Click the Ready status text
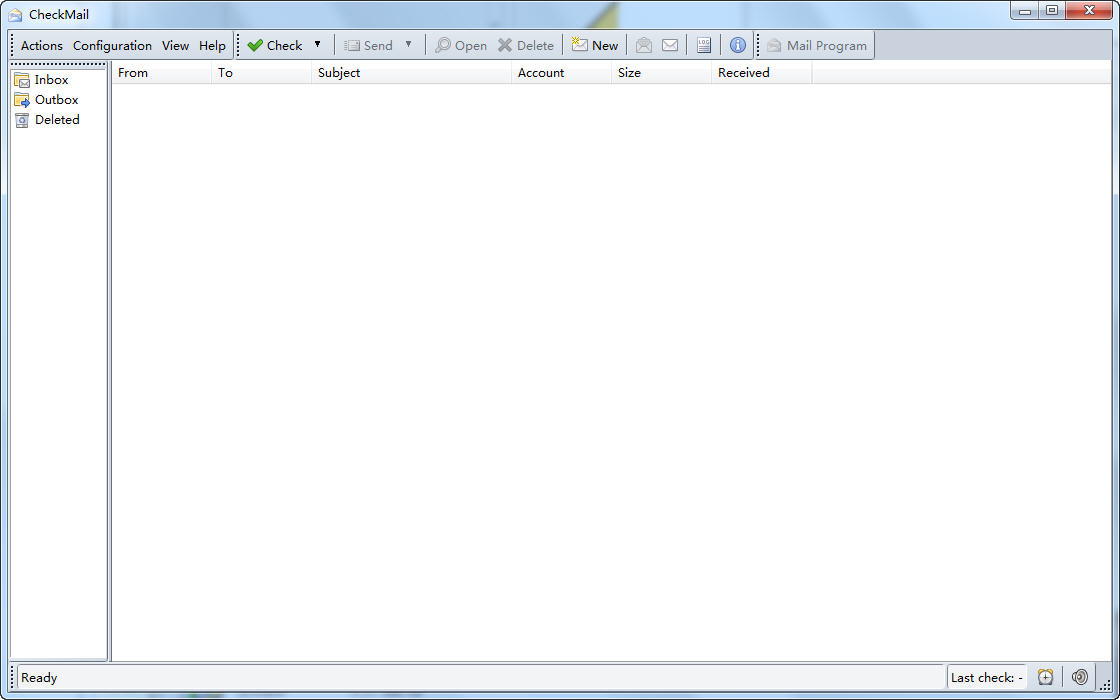 tap(39, 678)
